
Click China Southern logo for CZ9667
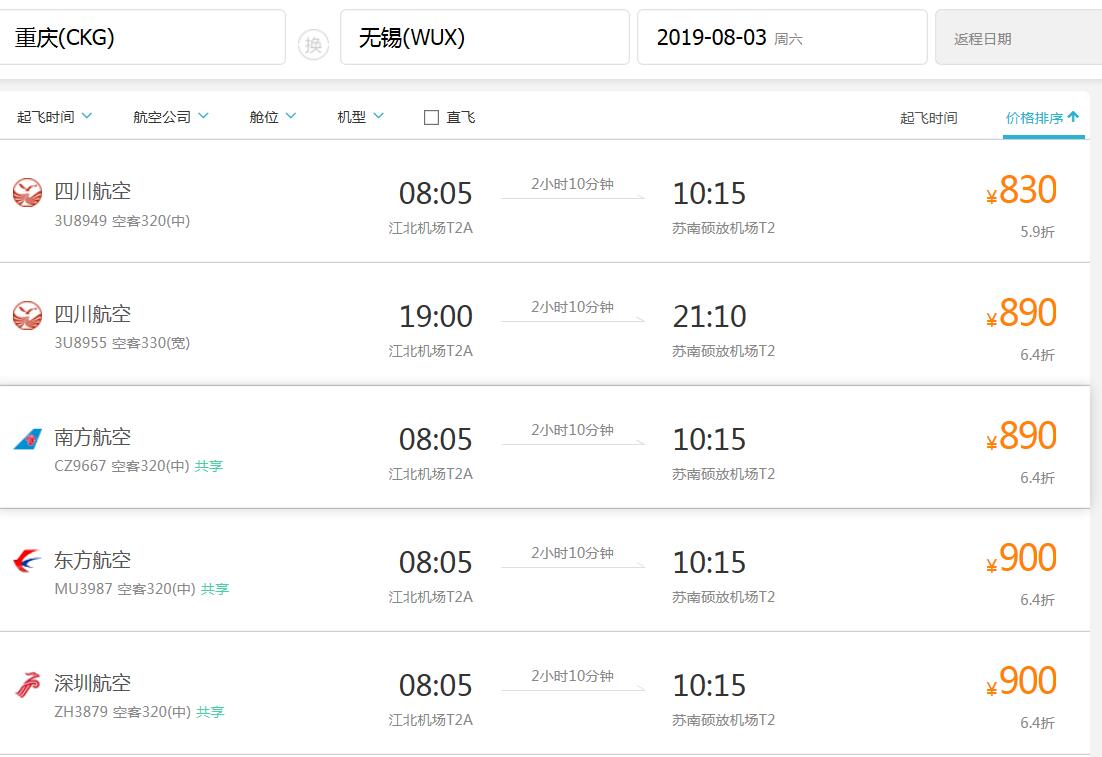click(x=27, y=439)
